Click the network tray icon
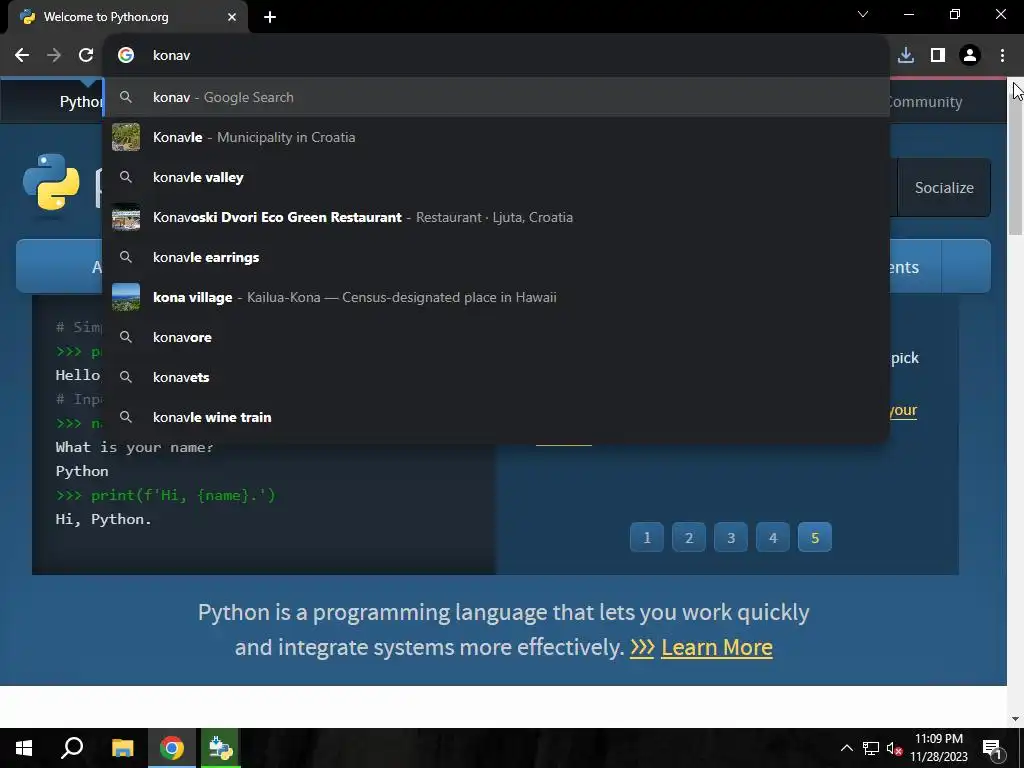1024x768 pixels. [871, 748]
